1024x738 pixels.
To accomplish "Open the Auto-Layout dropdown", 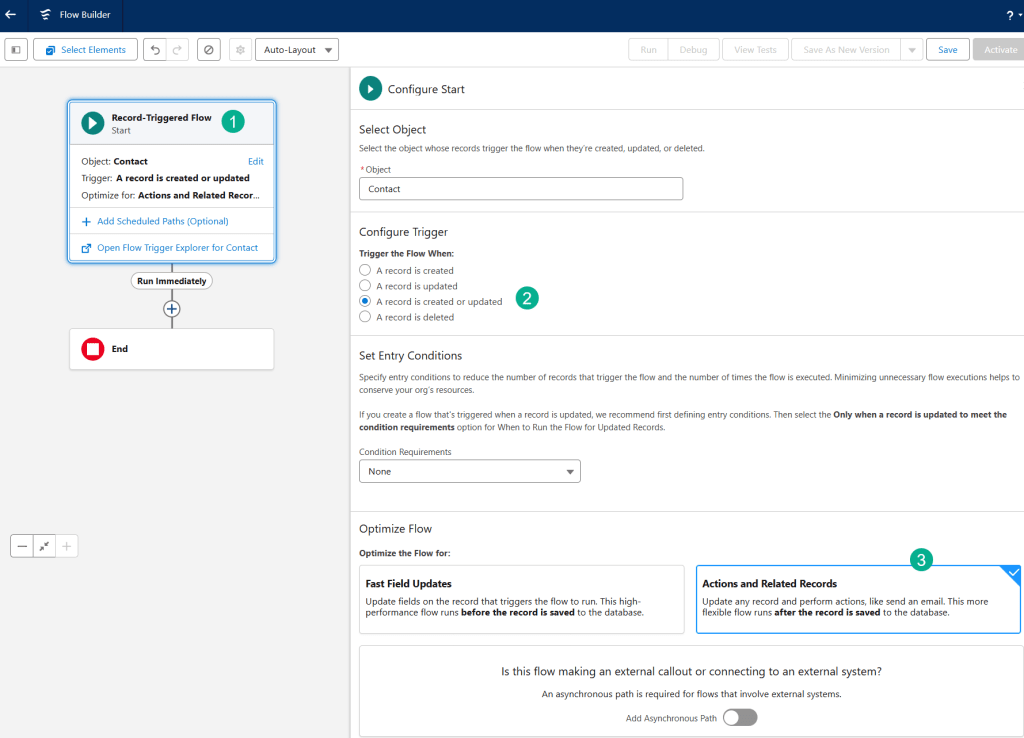I will [297, 50].
